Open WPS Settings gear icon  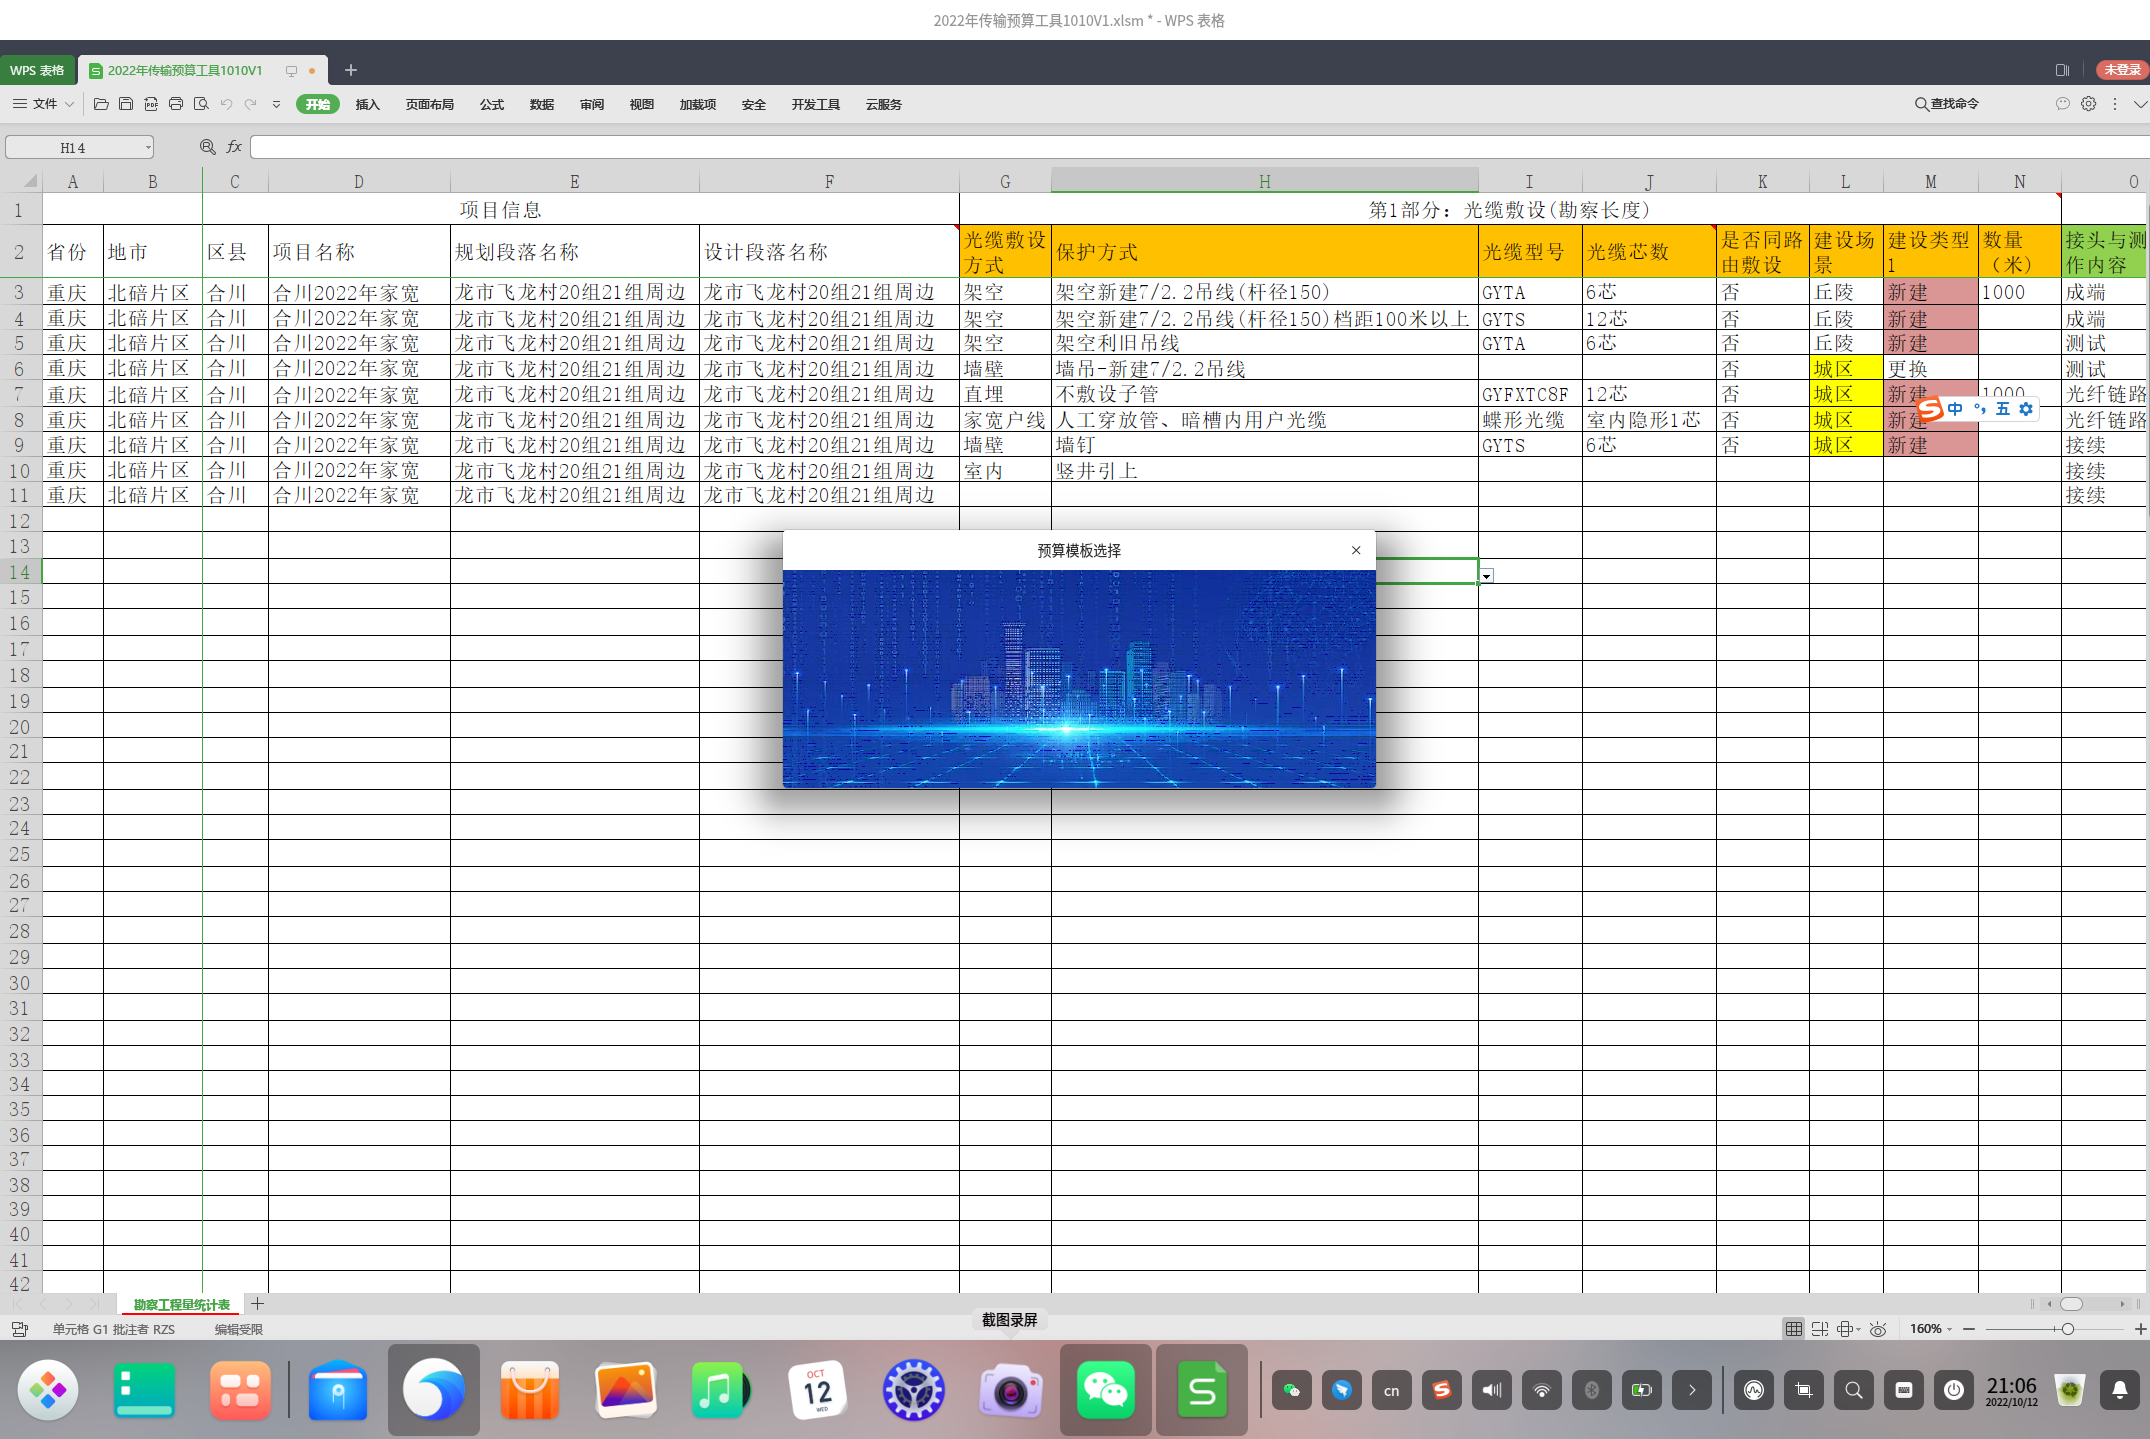pos(2089,104)
